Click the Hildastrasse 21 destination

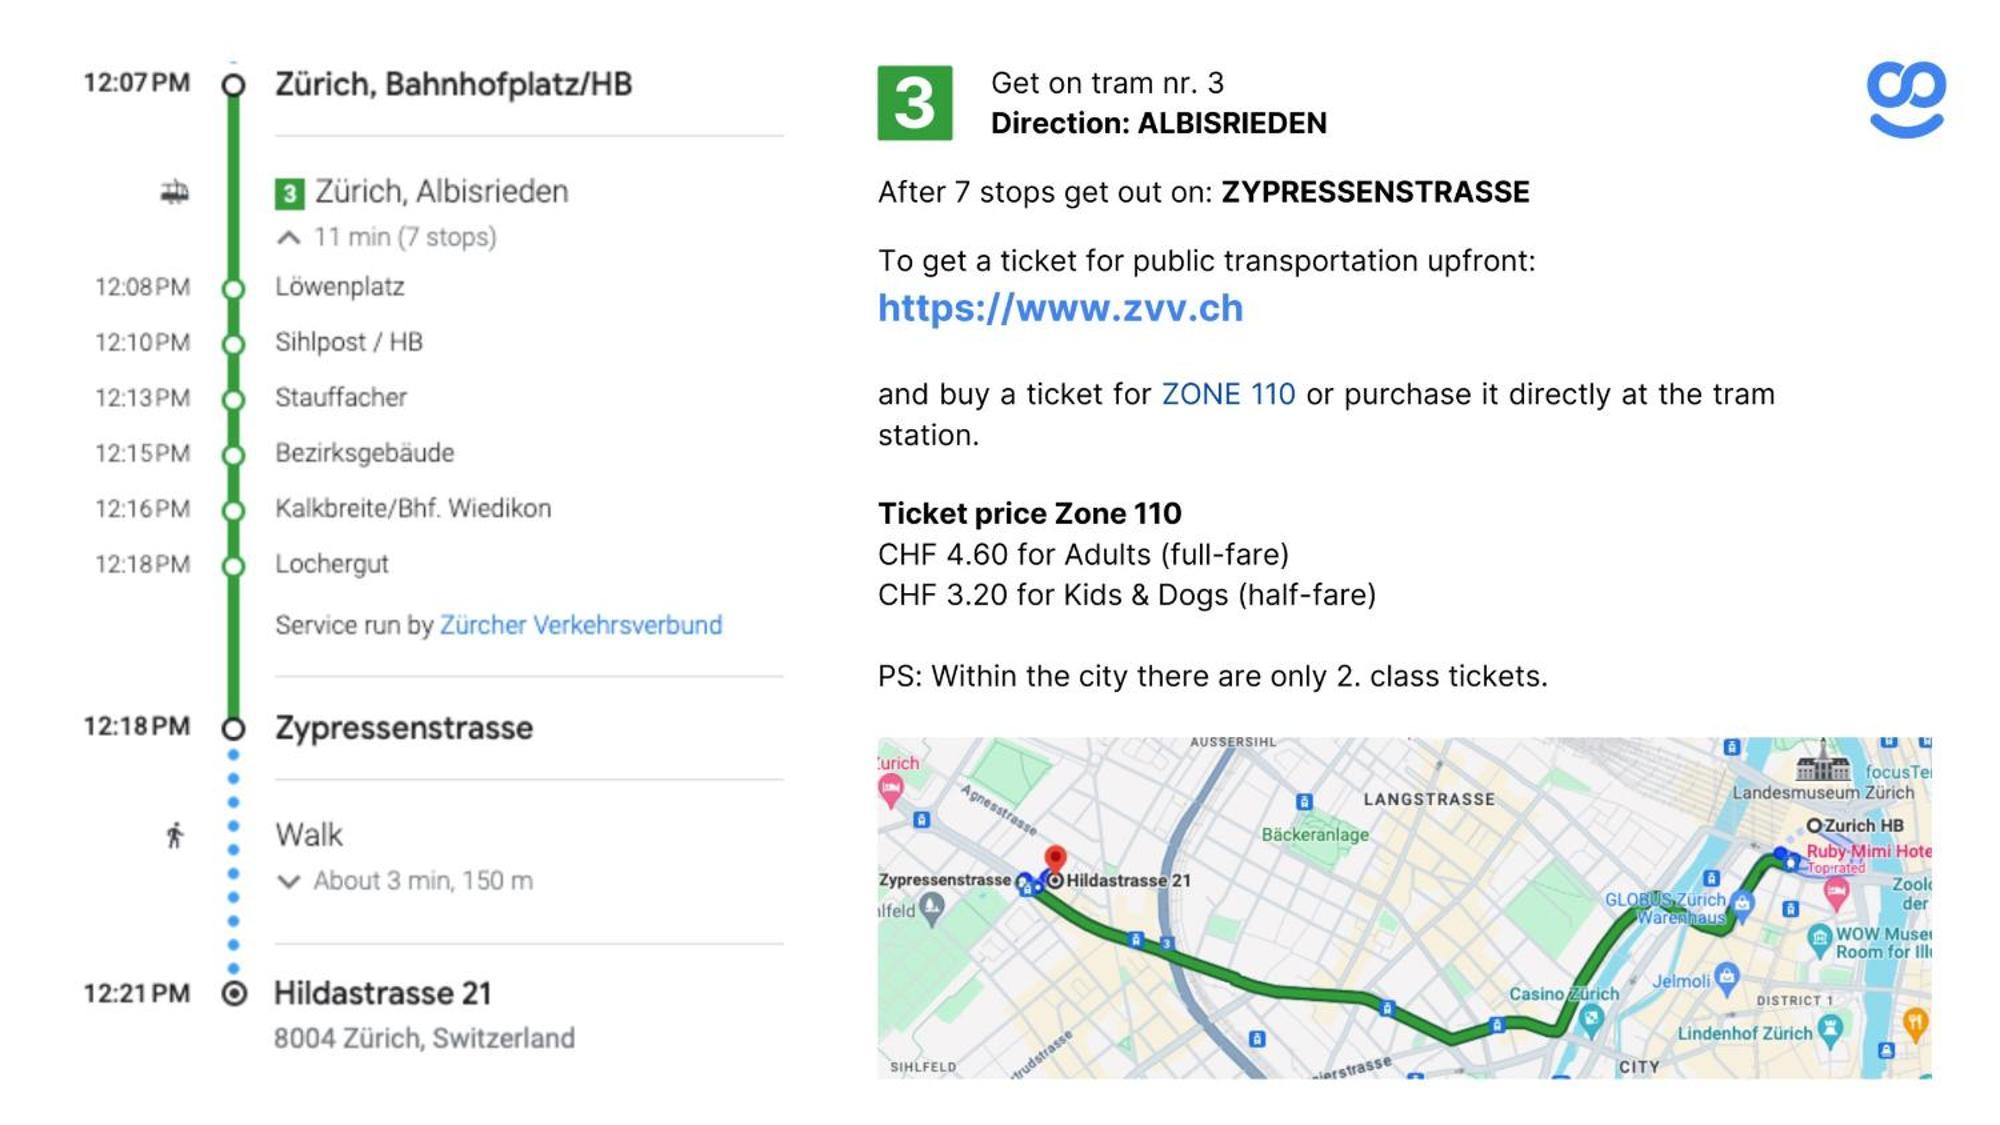point(383,993)
